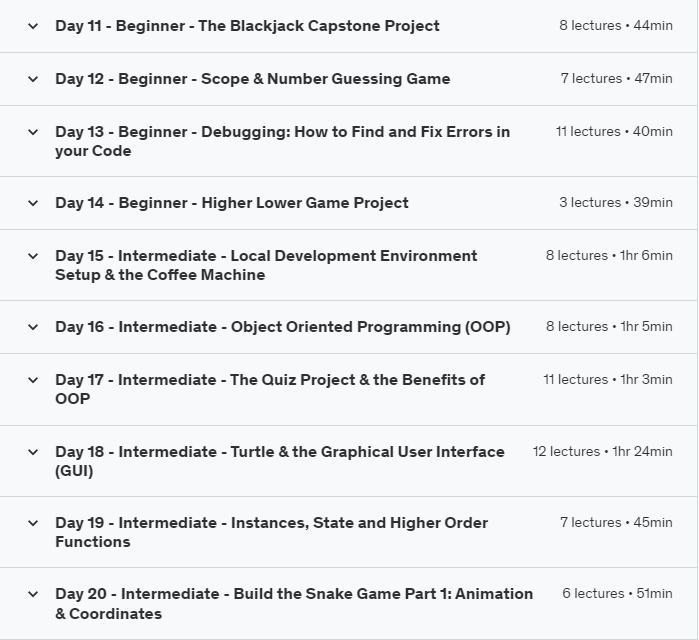Image resolution: width=699 pixels, height=640 pixels.
Task: Expand the Day 16 OOP chevron
Action: coord(33,327)
